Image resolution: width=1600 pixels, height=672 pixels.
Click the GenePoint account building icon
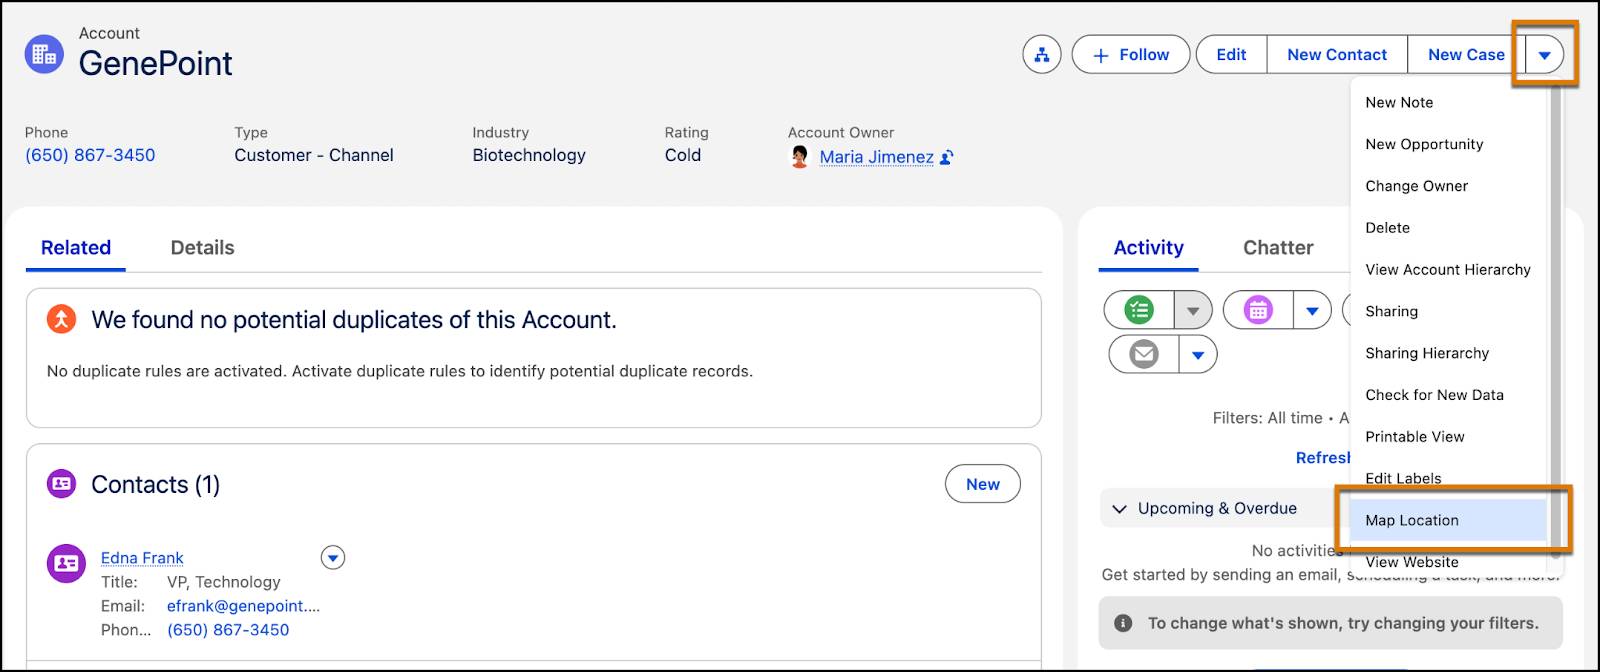tap(44, 54)
